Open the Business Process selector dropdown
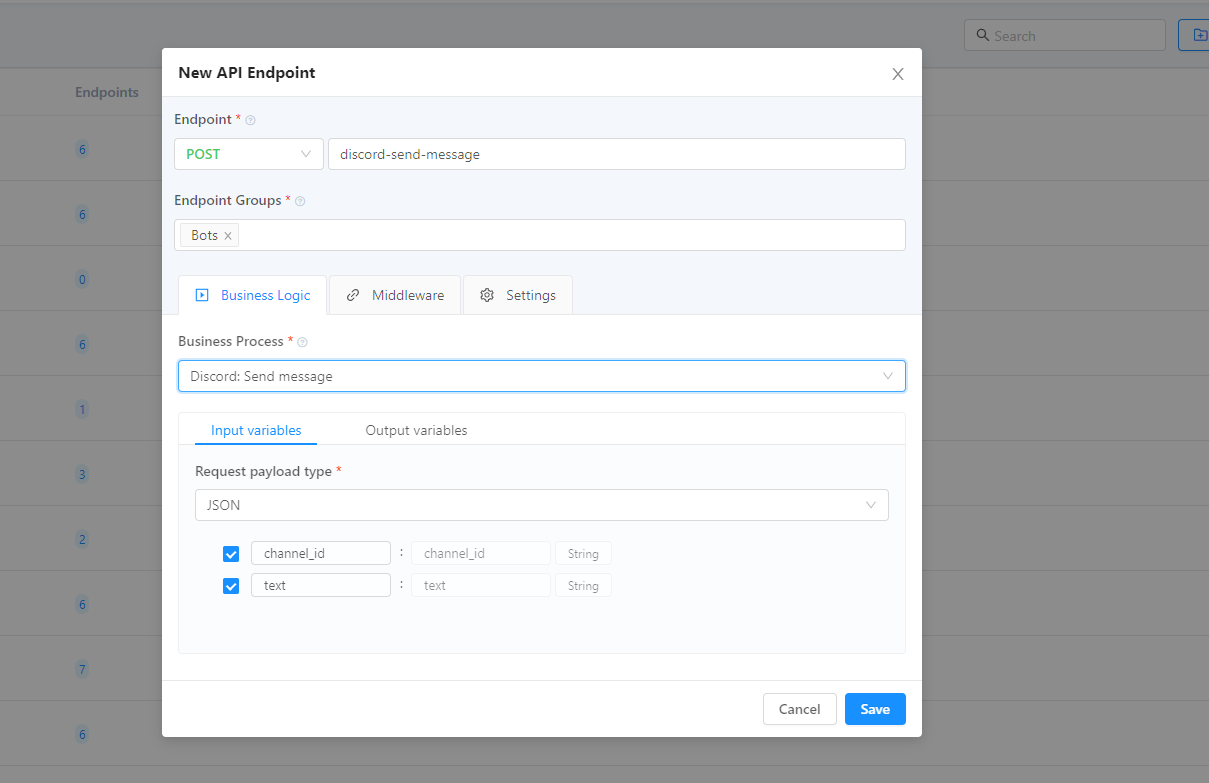Image resolution: width=1209 pixels, height=783 pixels. 887,376
